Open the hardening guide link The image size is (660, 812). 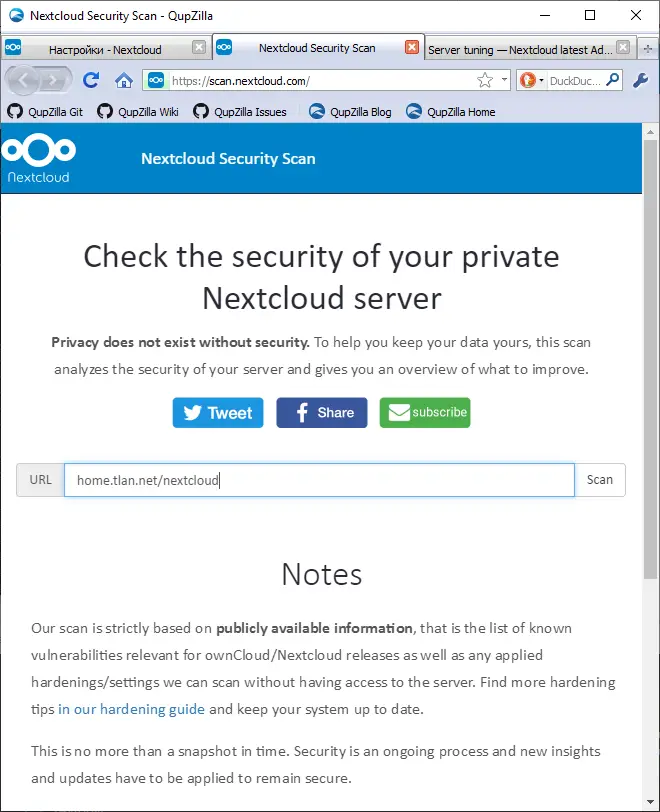[x=131, y=709]
